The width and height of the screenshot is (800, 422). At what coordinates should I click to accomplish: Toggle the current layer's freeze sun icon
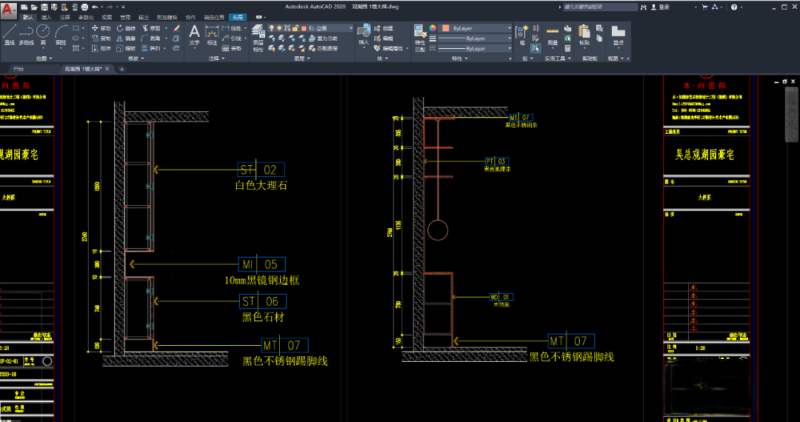281,28
